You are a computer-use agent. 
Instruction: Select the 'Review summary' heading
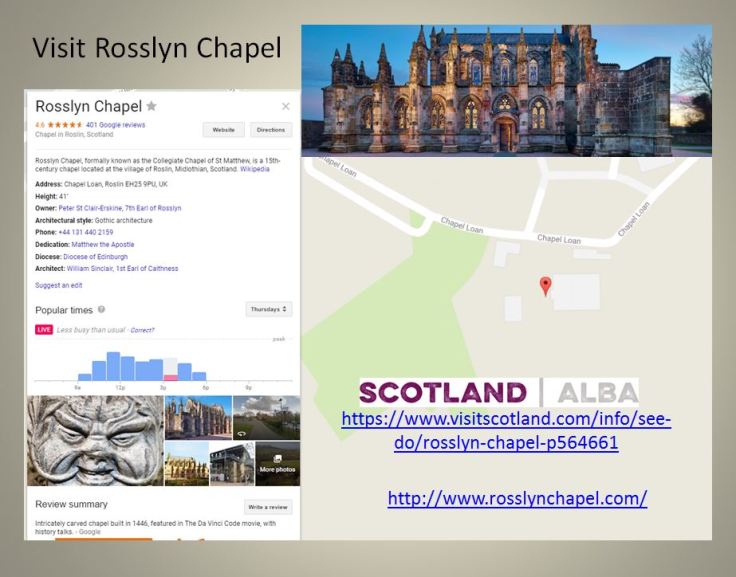(x=71, y=504)
